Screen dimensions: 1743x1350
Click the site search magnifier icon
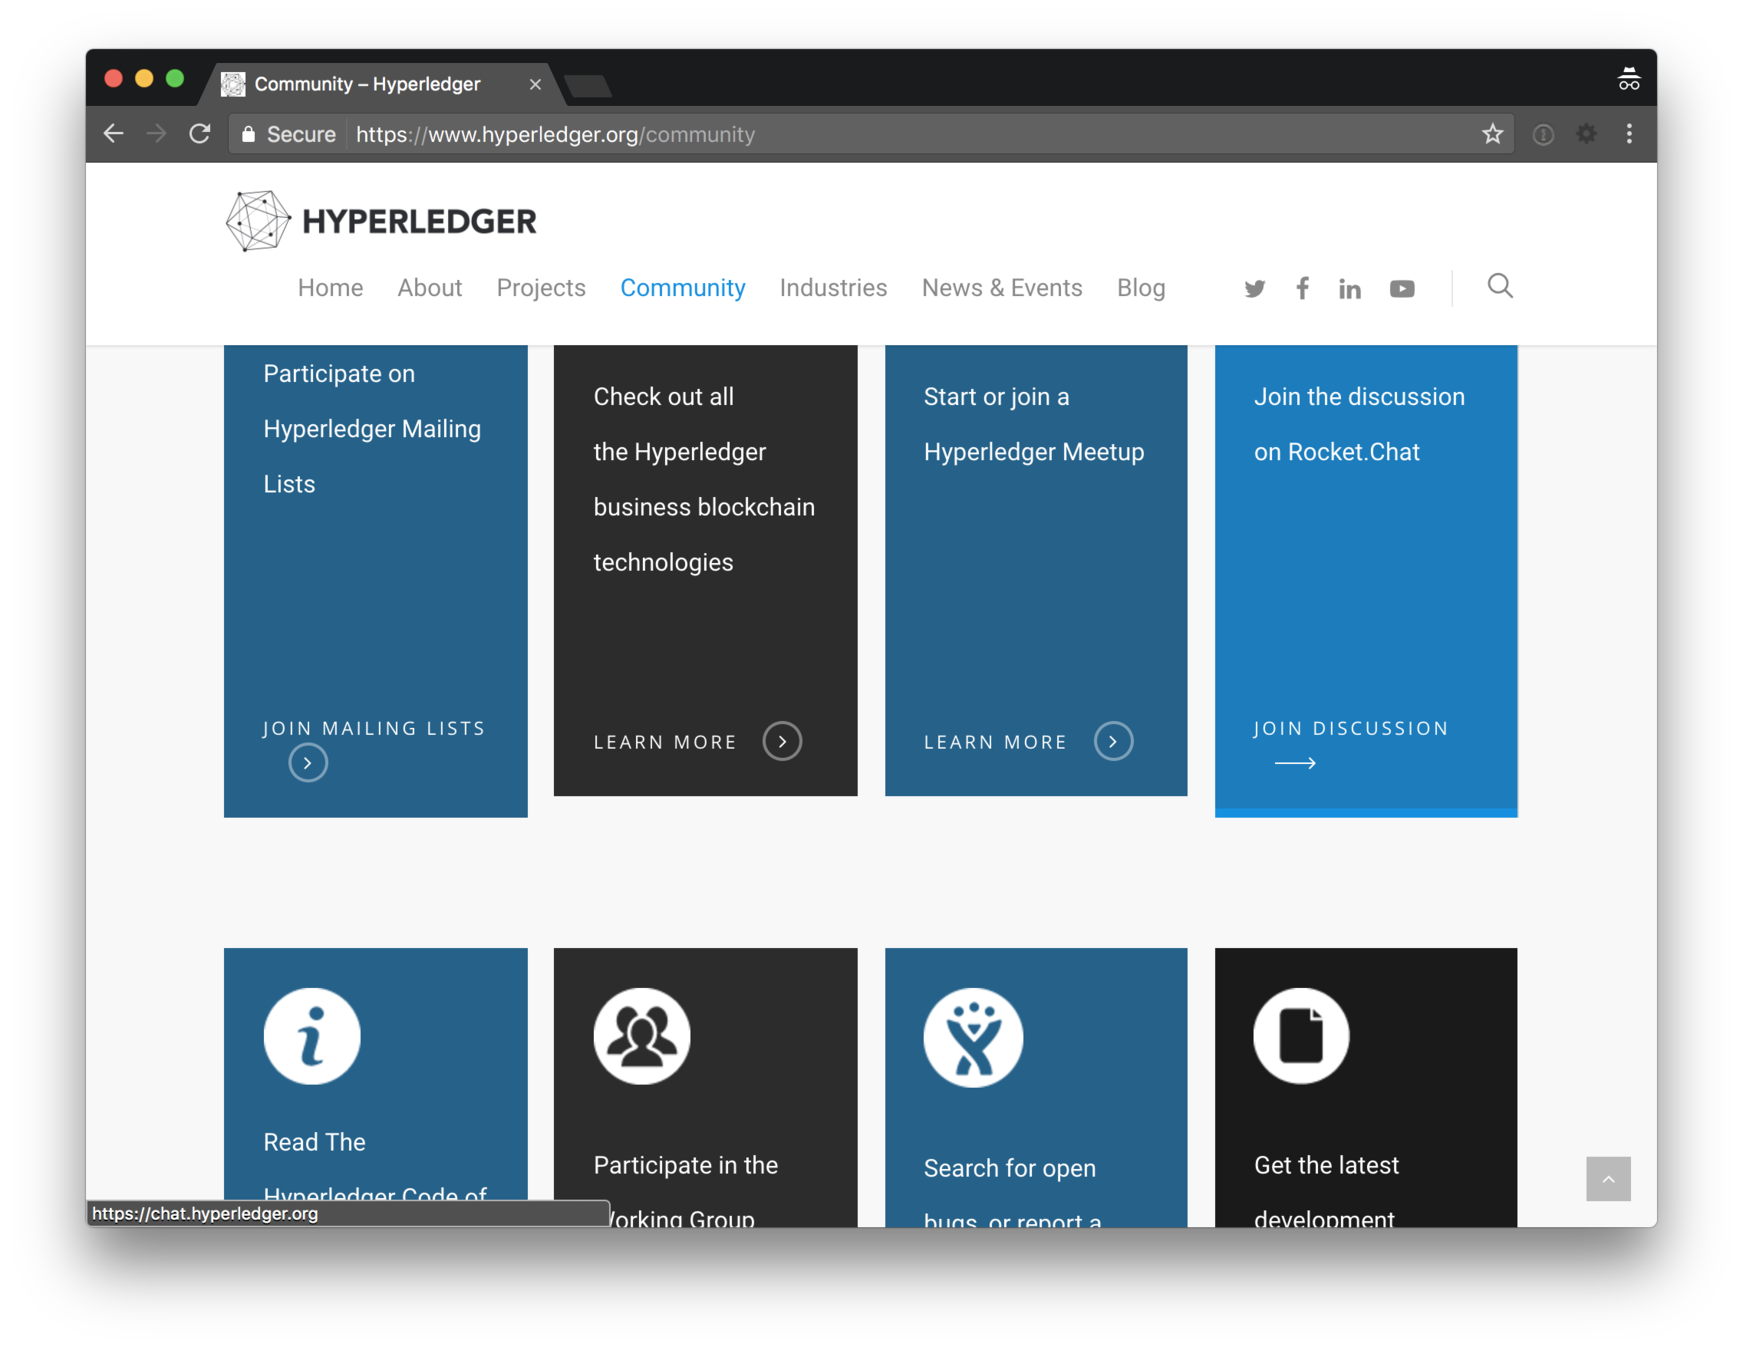click(1499, 286)
